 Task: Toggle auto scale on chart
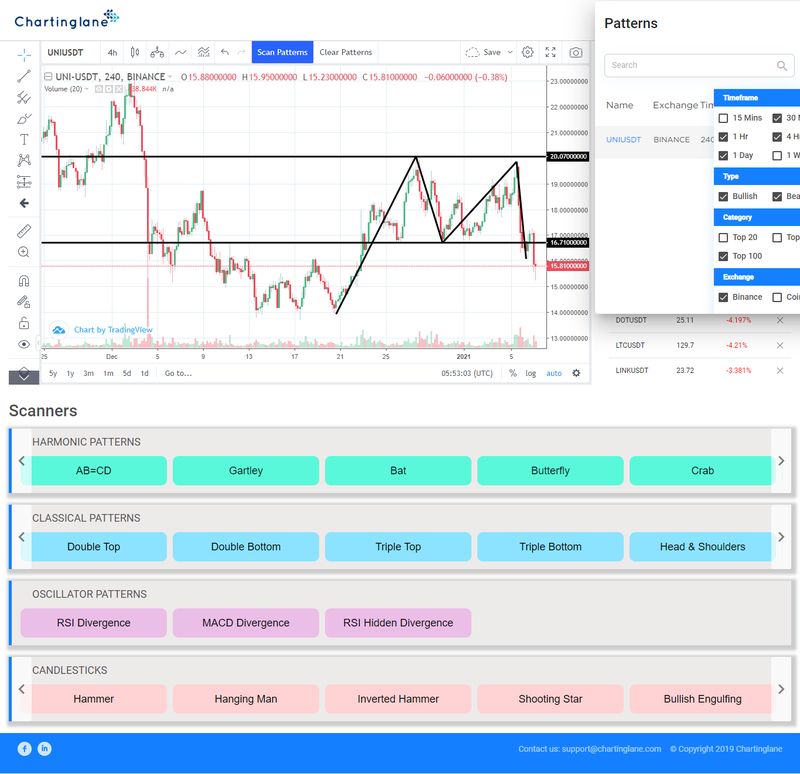point(554,373)
